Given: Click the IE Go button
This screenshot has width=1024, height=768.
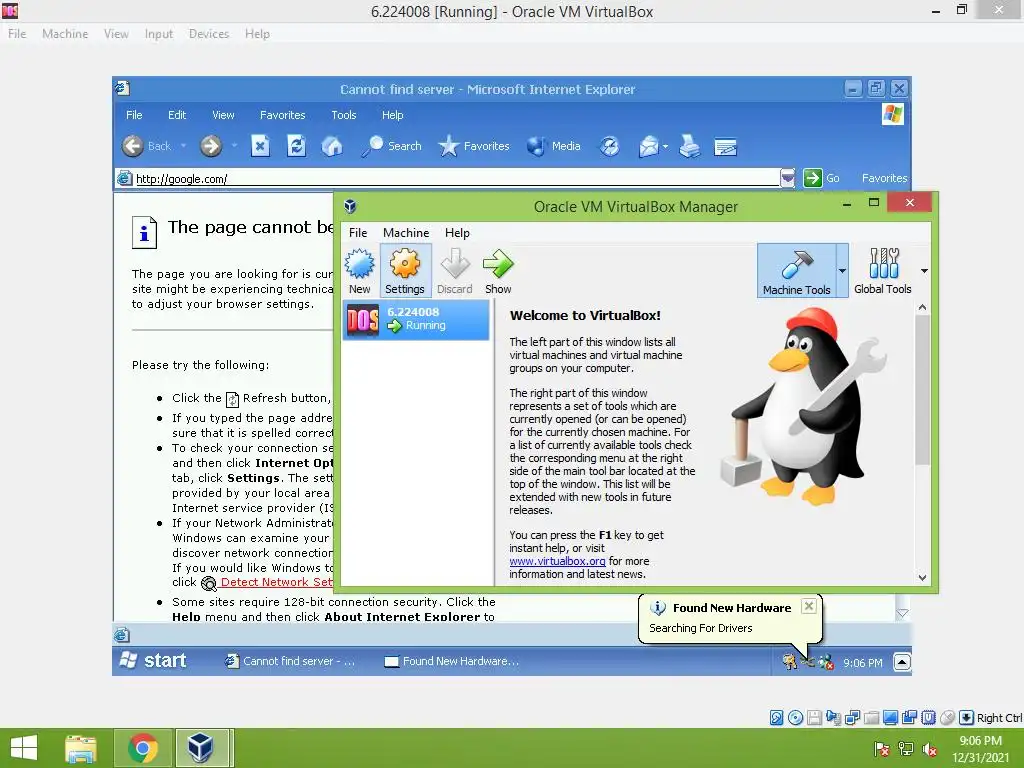Looking at the screenshot, I should [821, 178].
